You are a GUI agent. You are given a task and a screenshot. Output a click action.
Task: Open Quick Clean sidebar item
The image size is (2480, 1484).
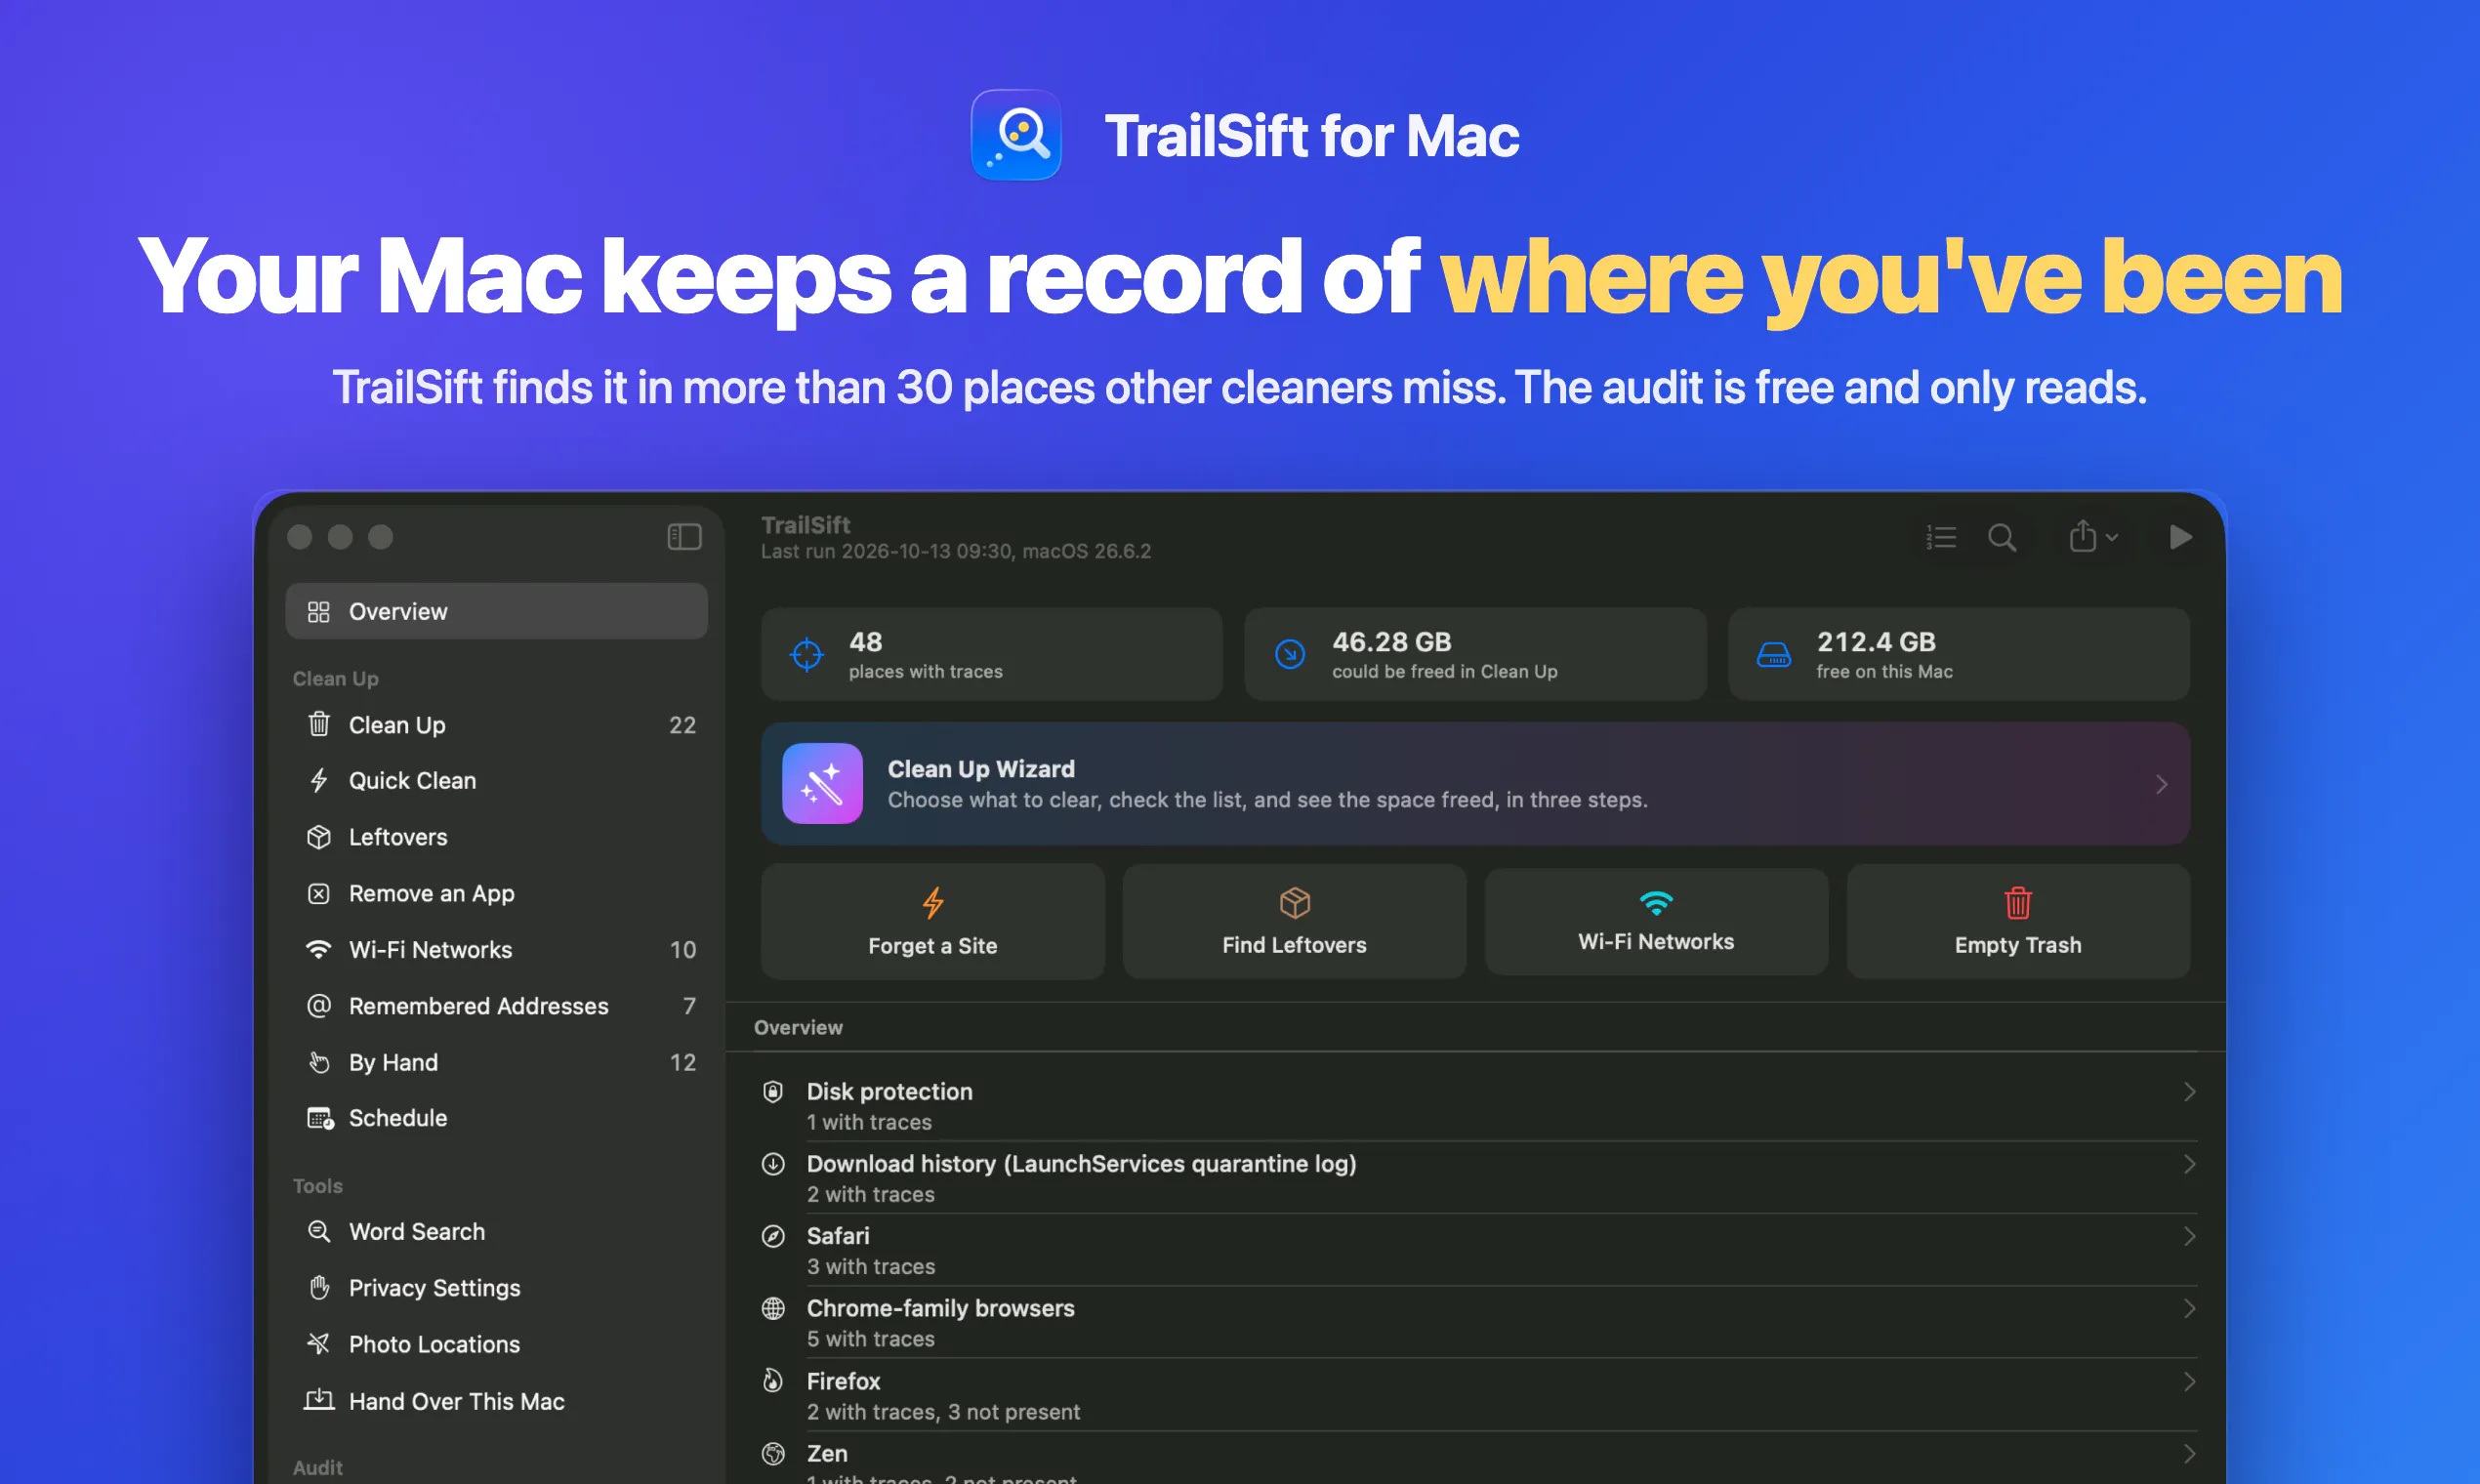496,781
